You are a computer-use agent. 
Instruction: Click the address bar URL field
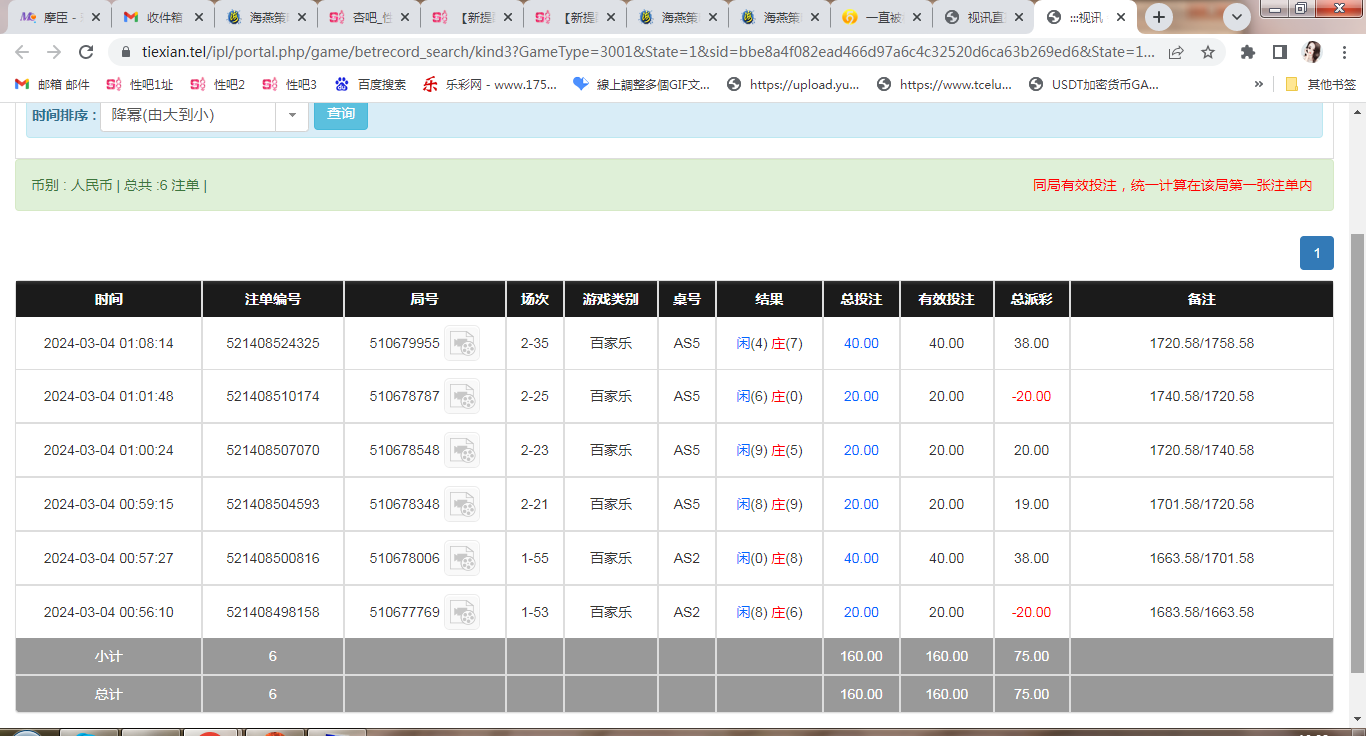click(650, 52)
